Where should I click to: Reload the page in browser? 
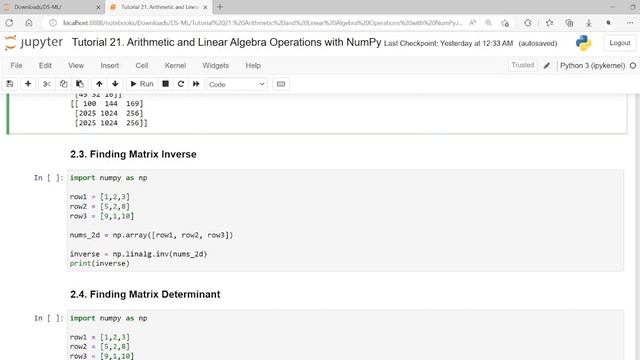click(x=9, y=23)
